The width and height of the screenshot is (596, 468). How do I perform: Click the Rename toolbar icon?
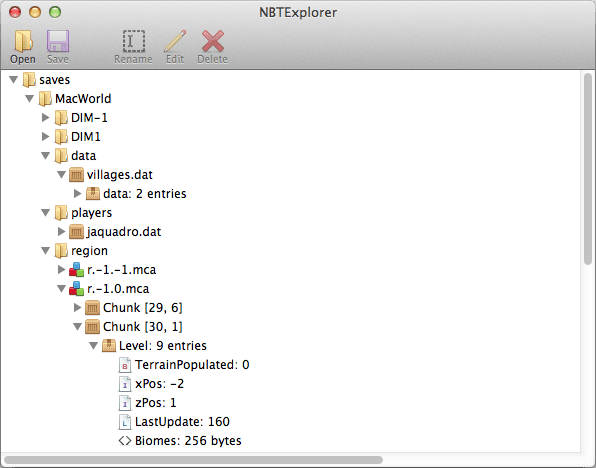(133, 41)
